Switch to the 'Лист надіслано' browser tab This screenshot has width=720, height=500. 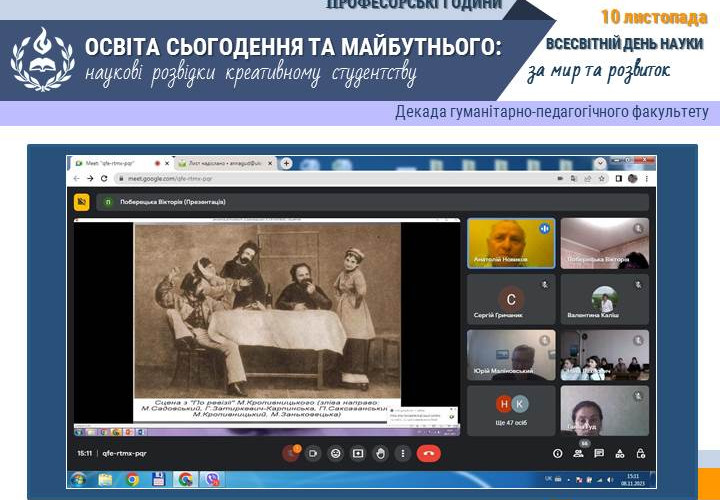click(223, 163)
